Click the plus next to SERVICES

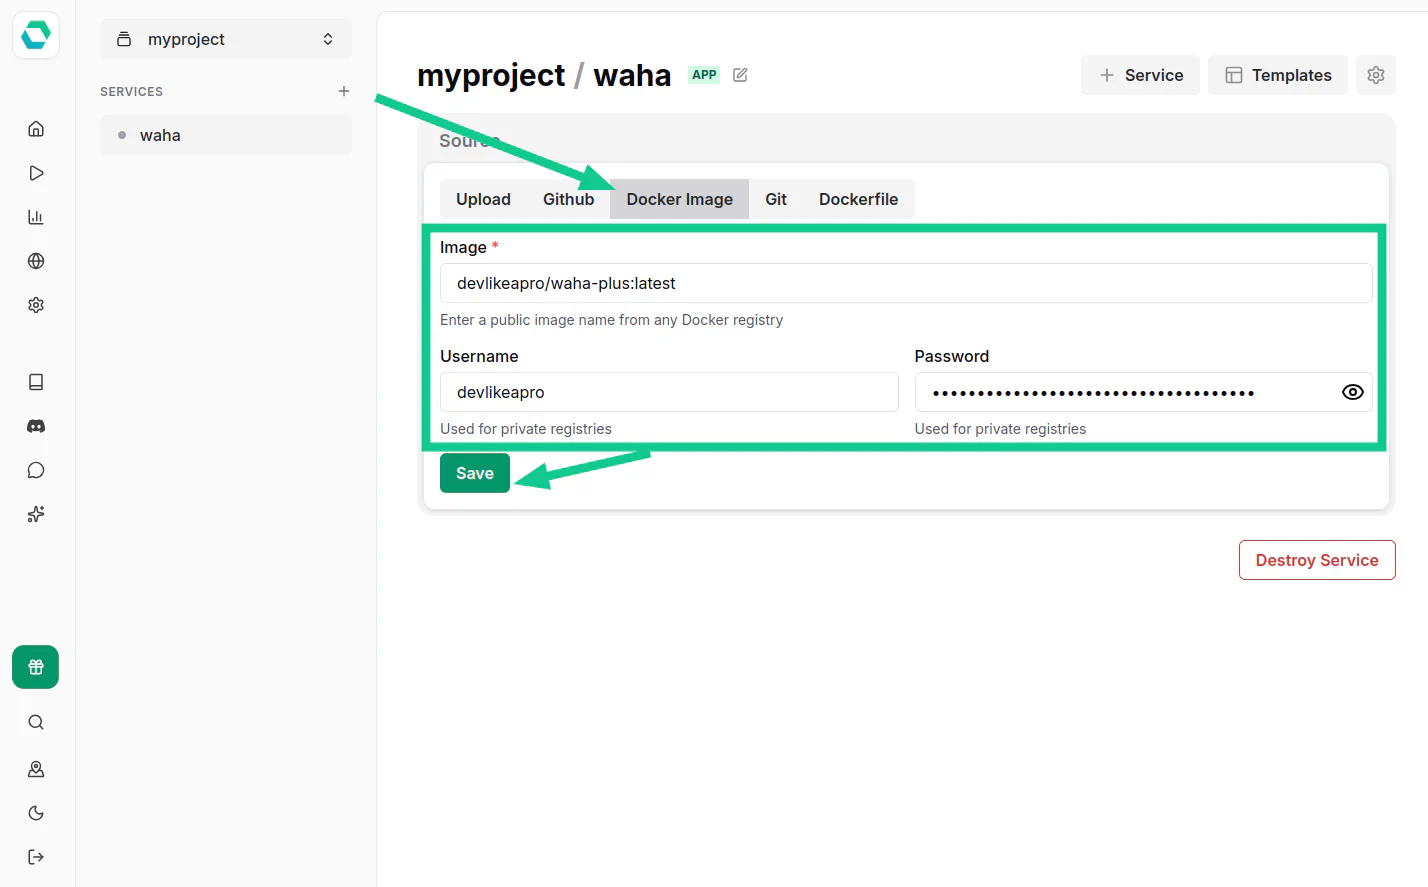point(343,90)
